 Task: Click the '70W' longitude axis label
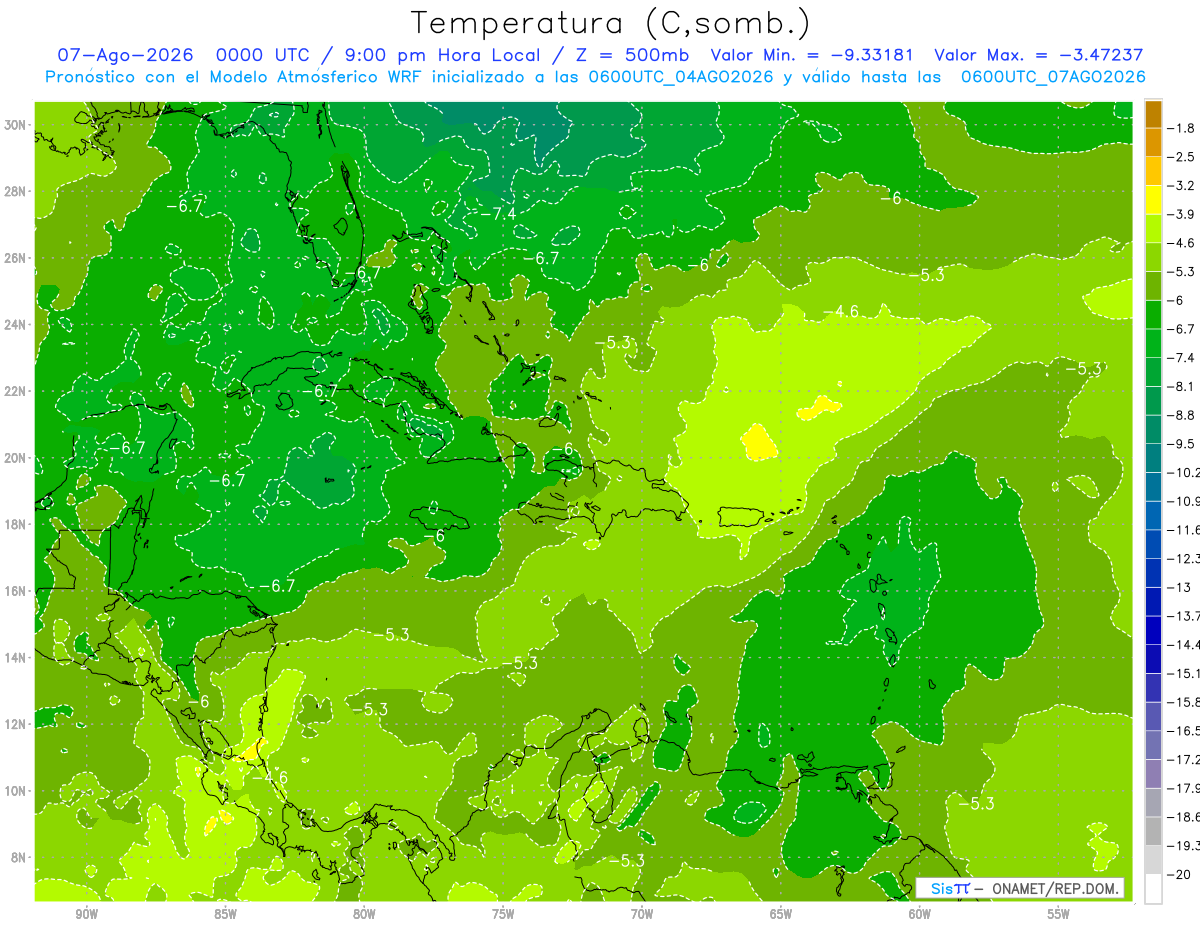tap(642, 915)
